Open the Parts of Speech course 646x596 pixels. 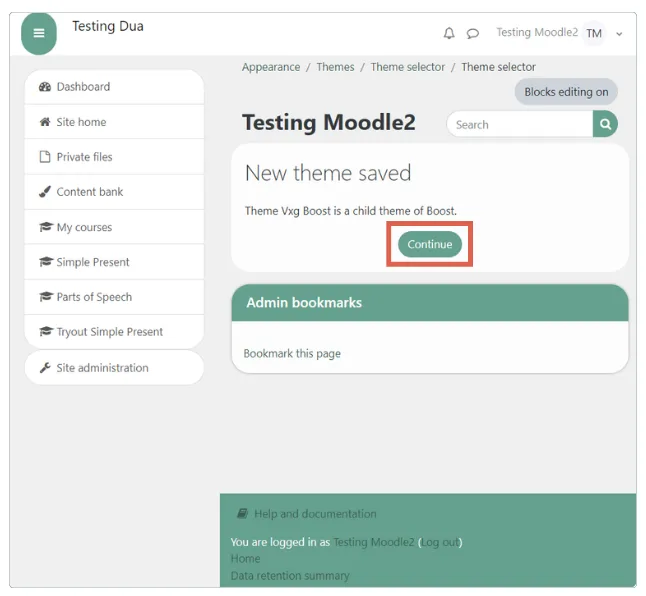click(x=114, y=297)
